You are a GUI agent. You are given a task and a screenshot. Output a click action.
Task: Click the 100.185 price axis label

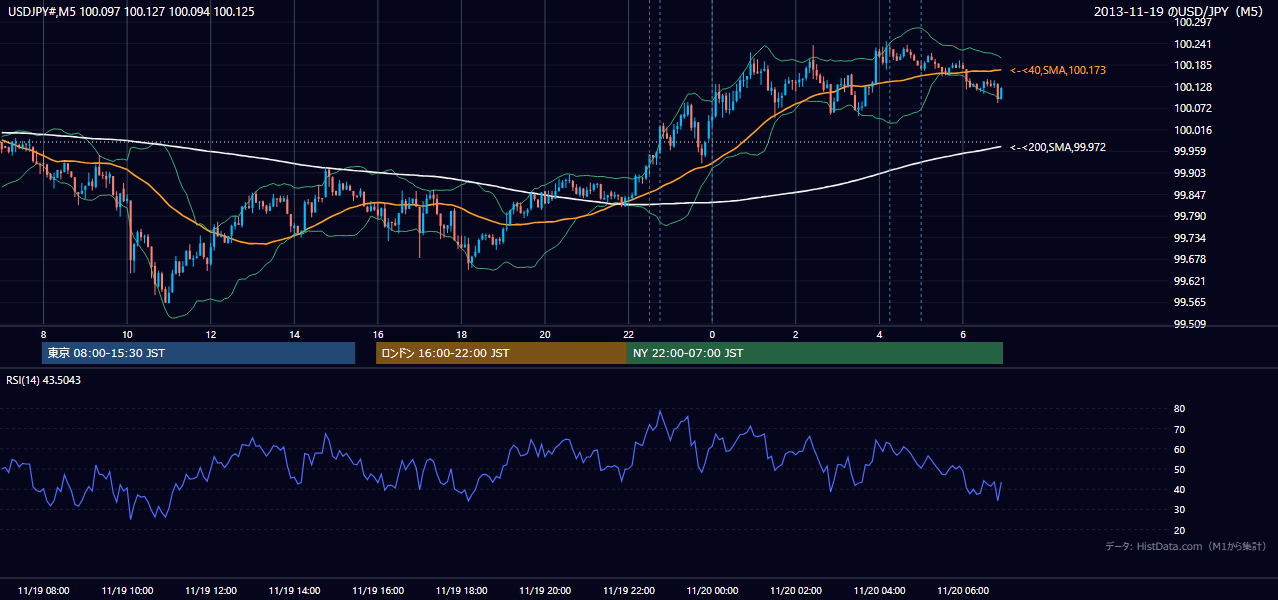point(1192,65)
